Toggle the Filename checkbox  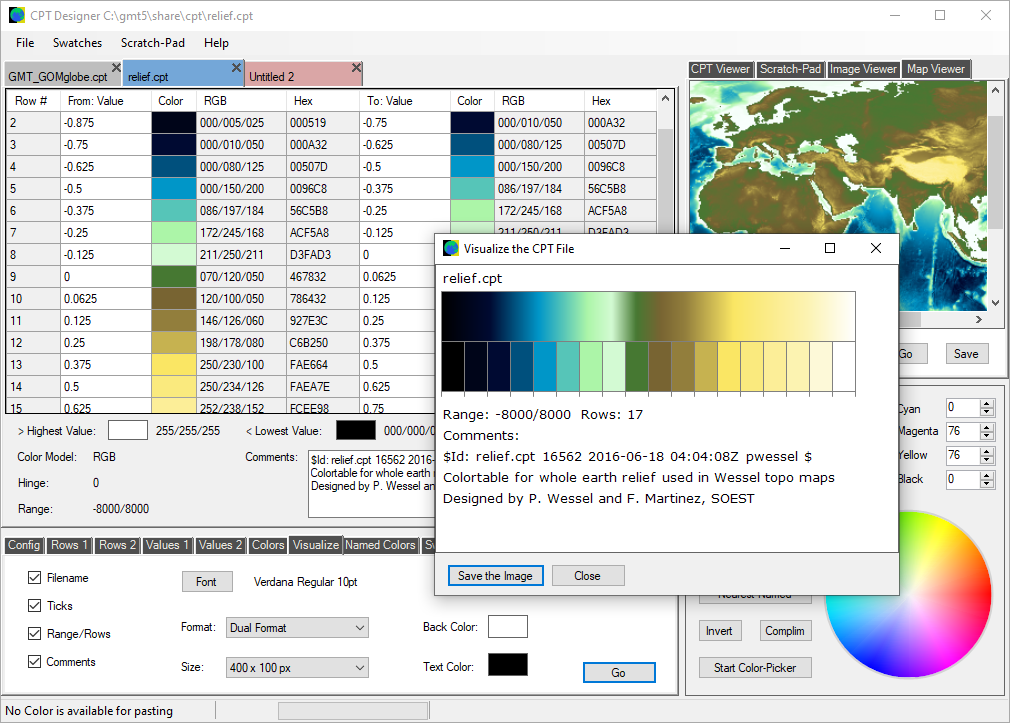[35, 578]
